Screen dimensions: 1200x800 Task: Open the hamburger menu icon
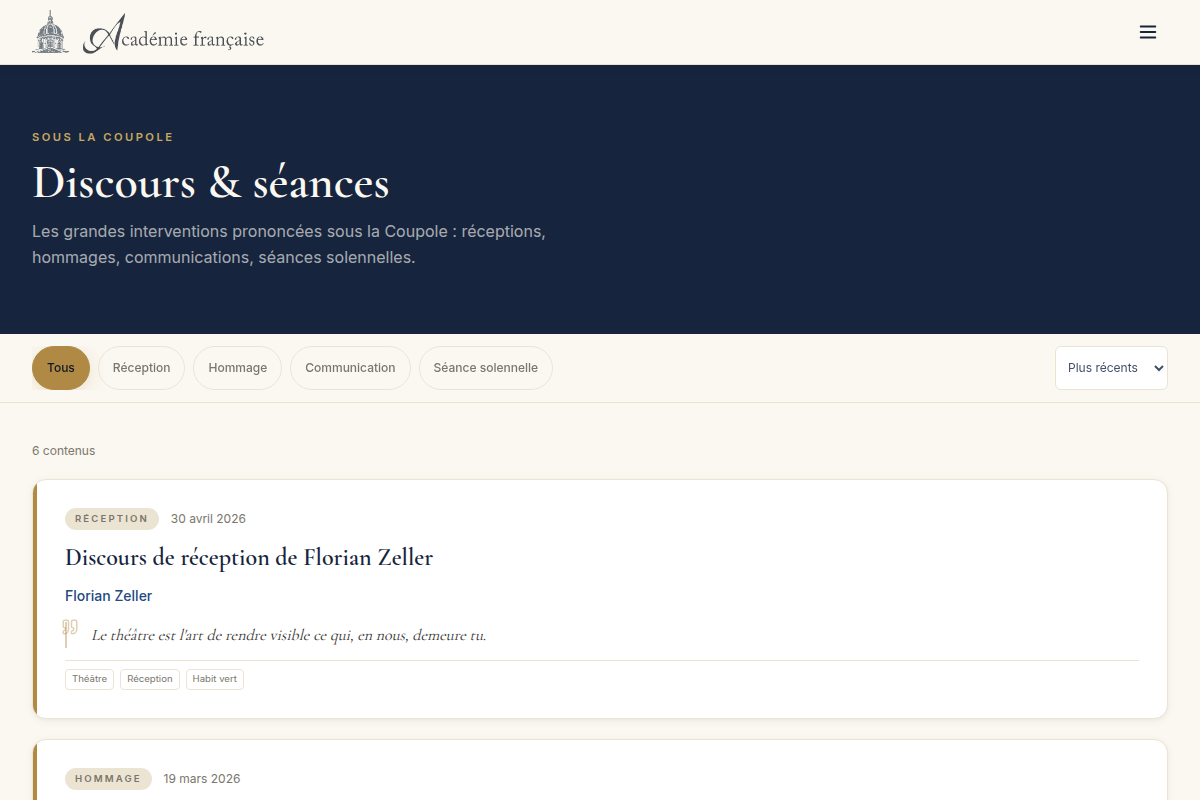(x=1148, y=32)
